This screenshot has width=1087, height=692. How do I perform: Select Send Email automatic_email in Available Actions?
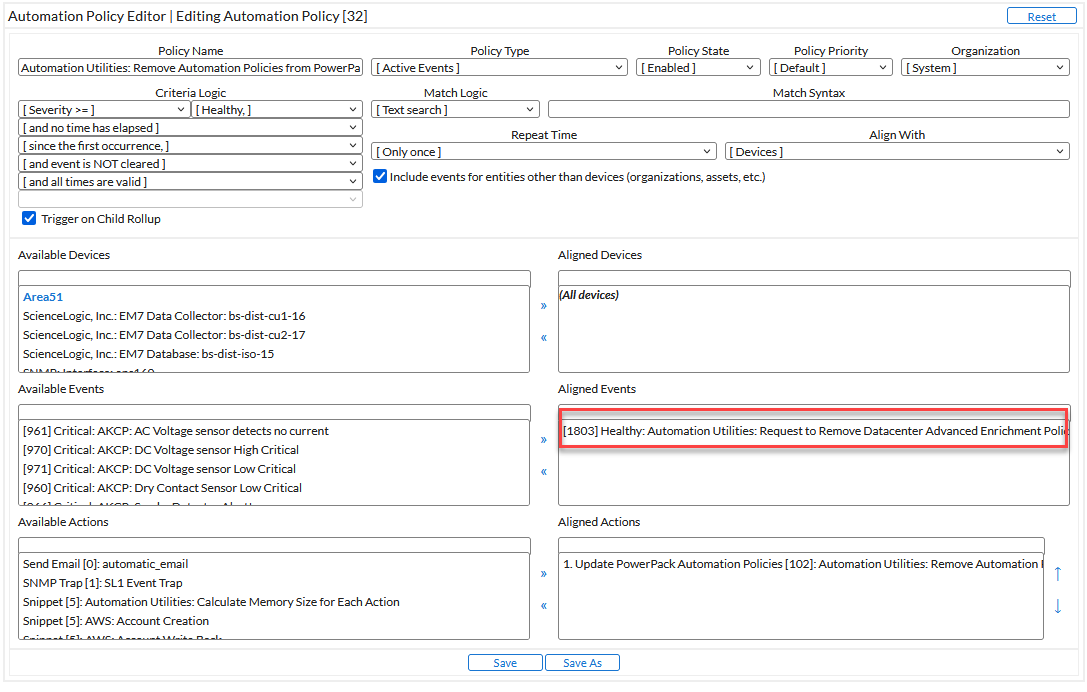click(x=105, y=564)
